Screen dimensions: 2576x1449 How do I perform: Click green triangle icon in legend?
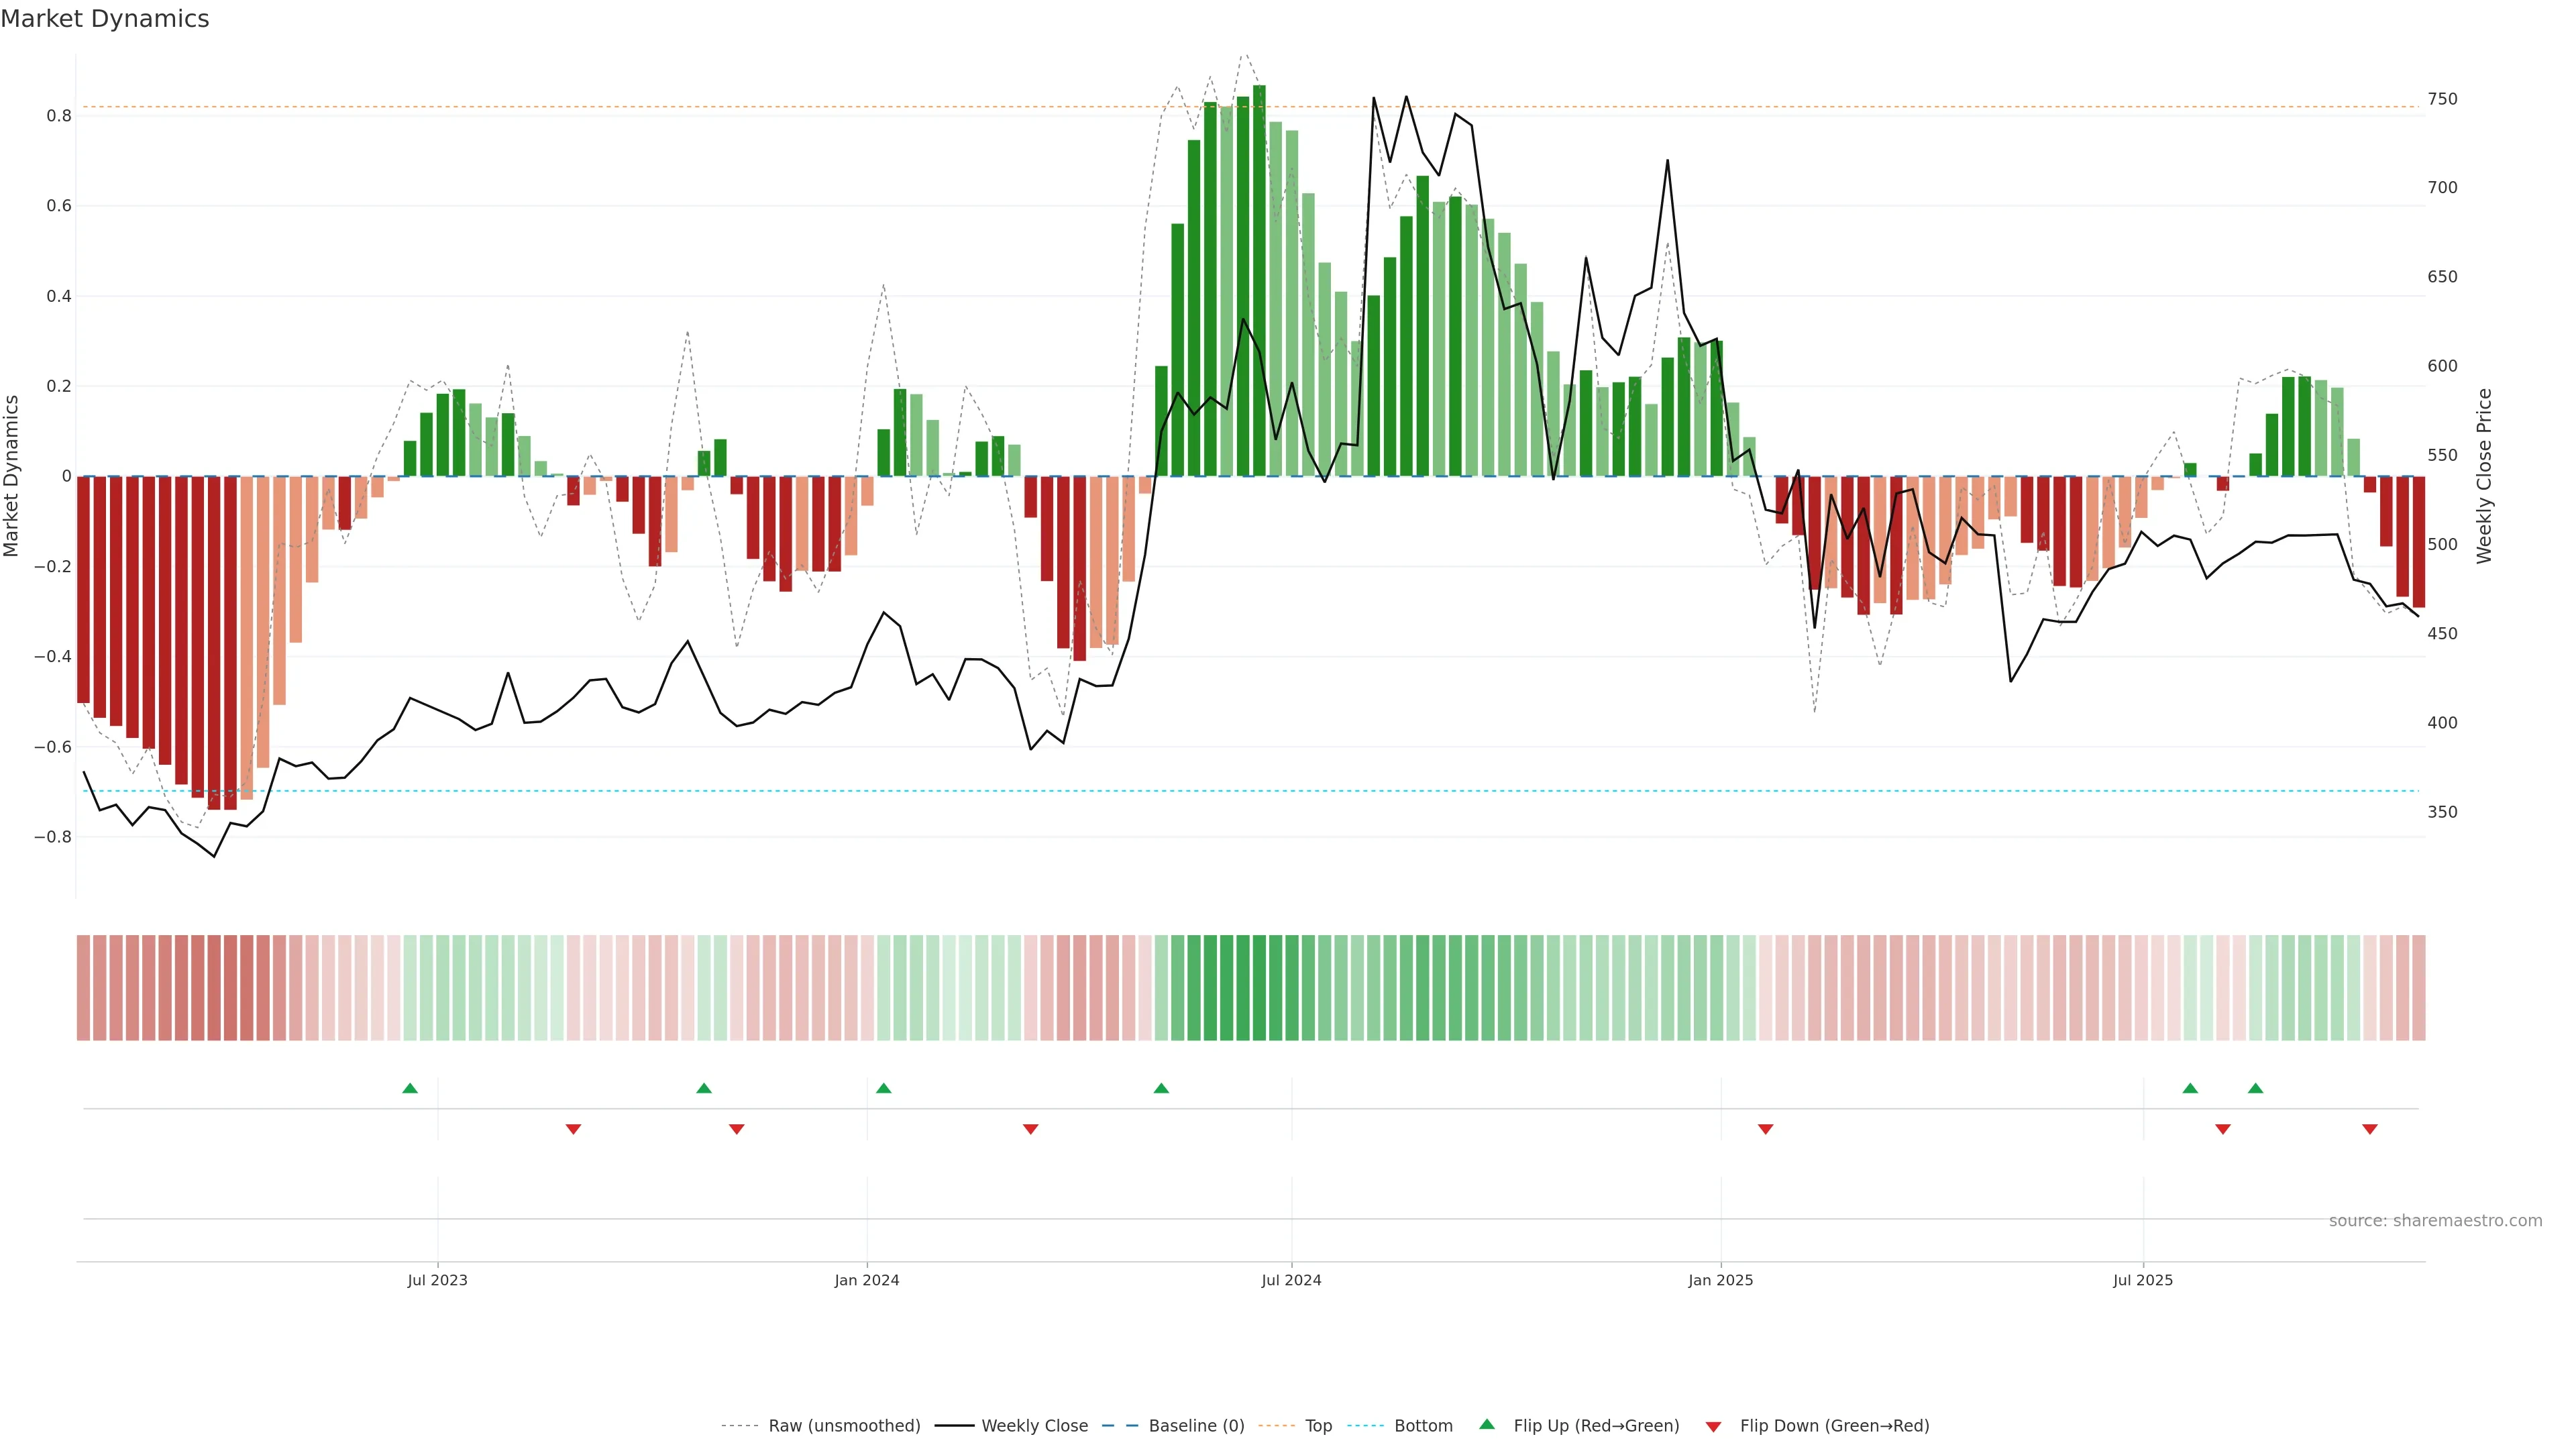(x=1487, y=1424)
